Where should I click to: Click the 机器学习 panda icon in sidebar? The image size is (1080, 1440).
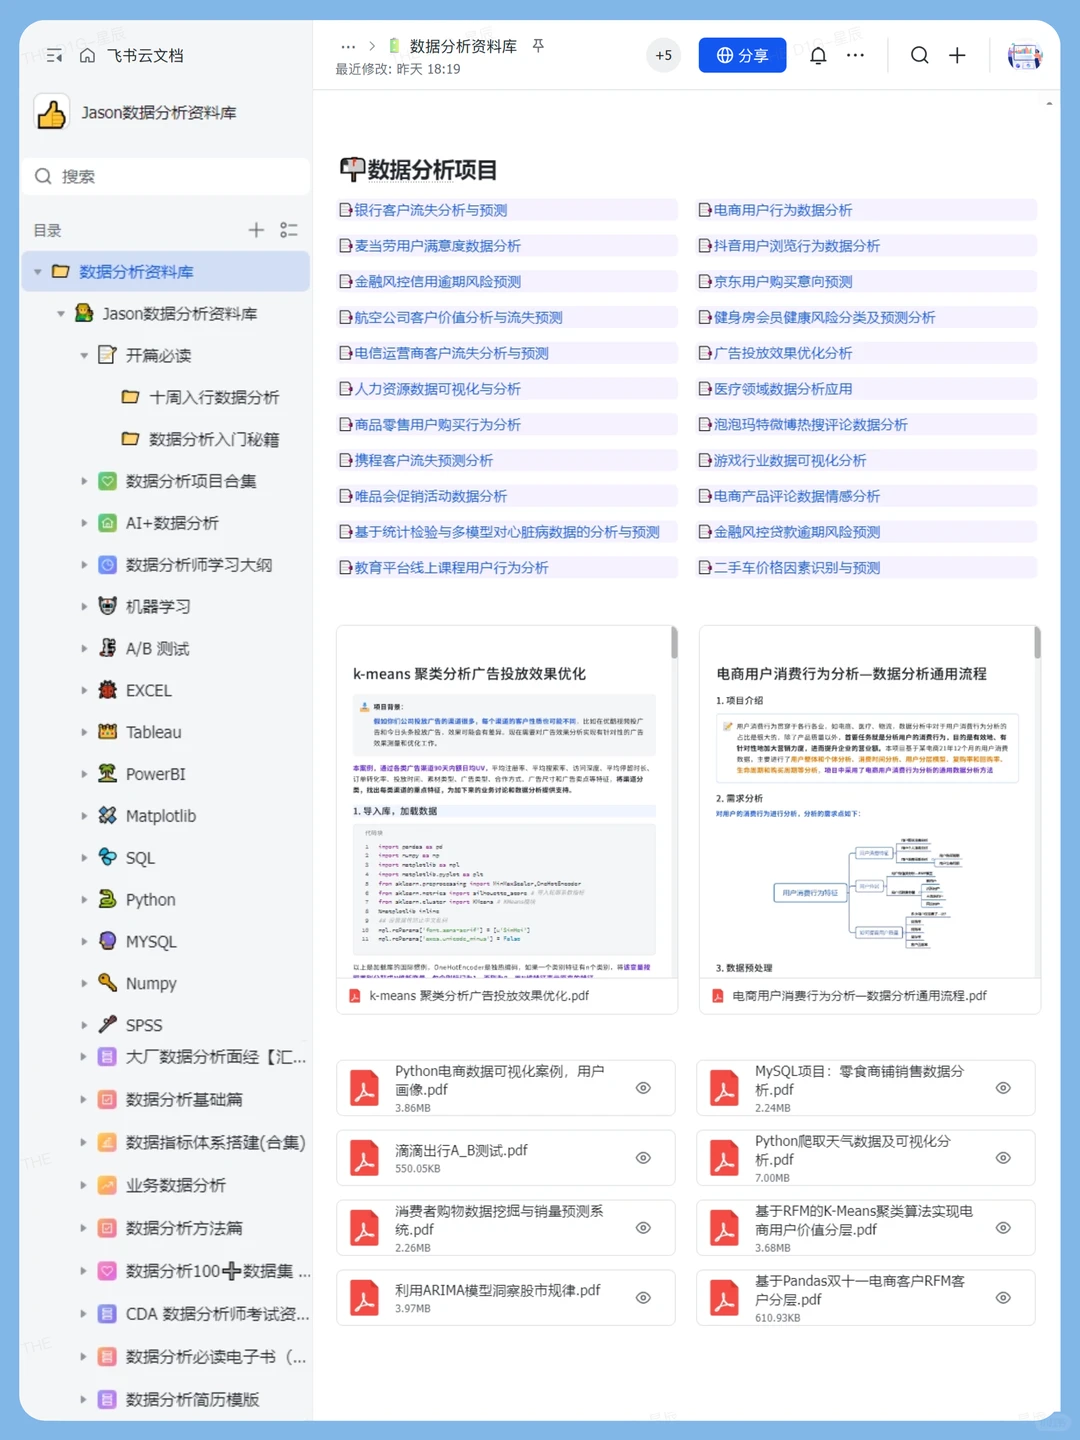(108, 606)
